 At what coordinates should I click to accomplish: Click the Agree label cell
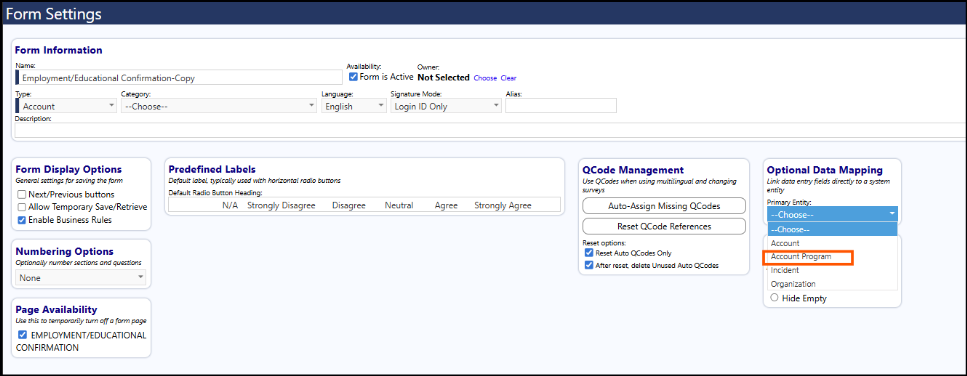pyautogui.click(x=446, y=205)
